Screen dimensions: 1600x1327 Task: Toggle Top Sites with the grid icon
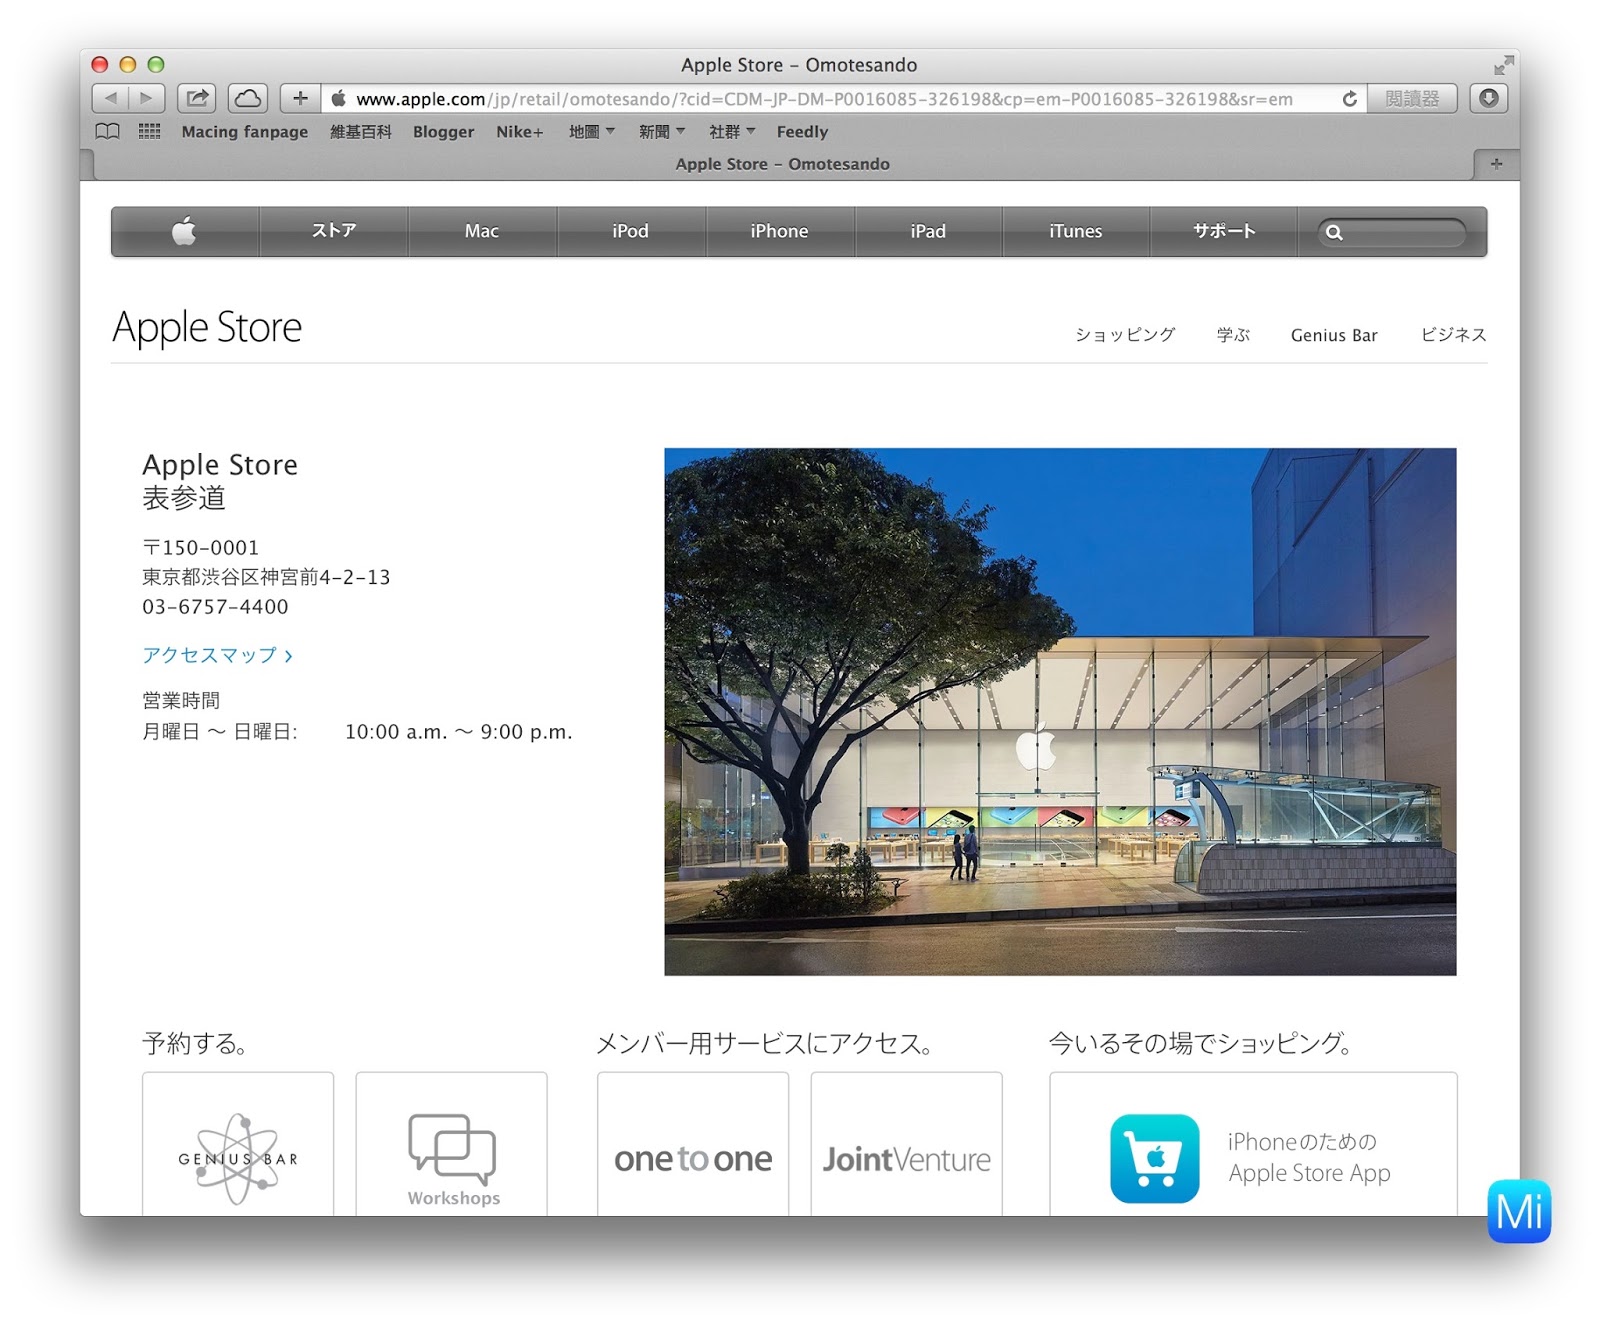tap(148, 131)
